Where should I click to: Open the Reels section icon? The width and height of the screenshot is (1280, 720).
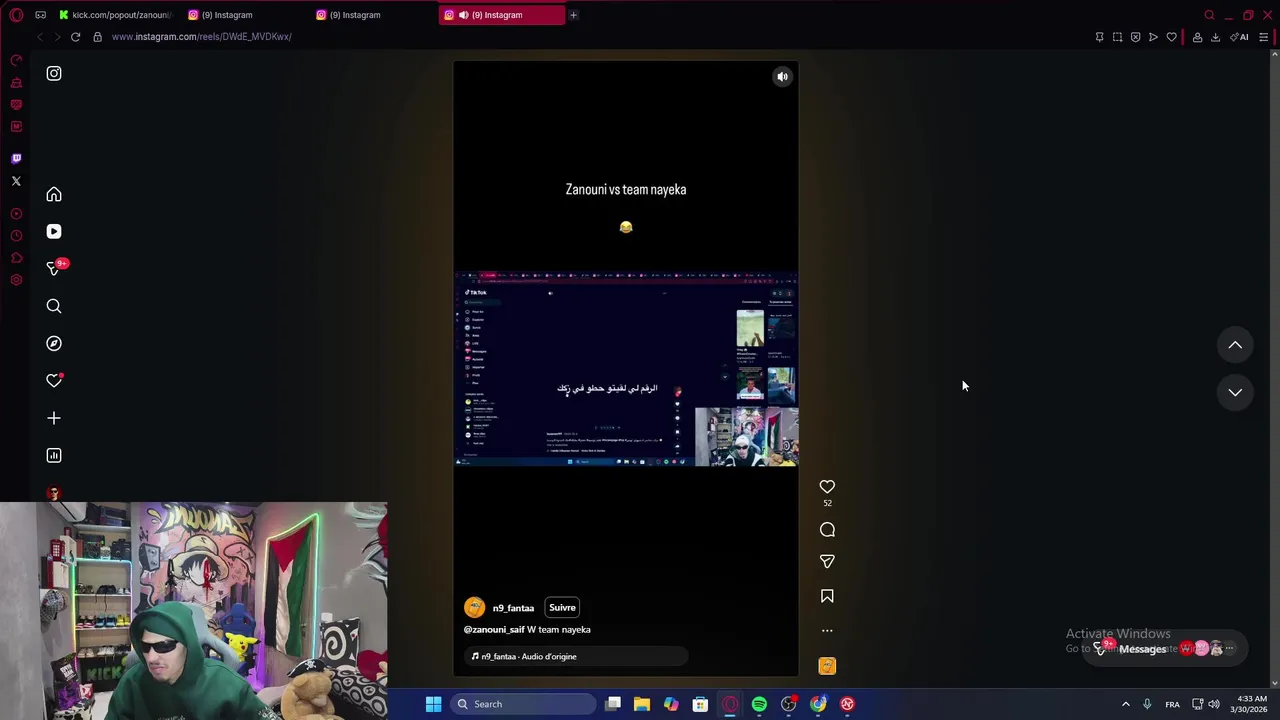click(54, 231)
